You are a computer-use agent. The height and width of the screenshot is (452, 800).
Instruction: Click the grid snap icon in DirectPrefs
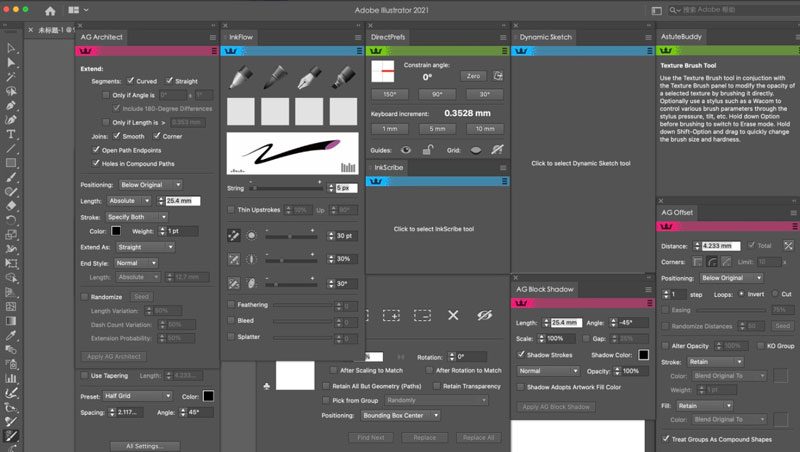pos(497,149)
